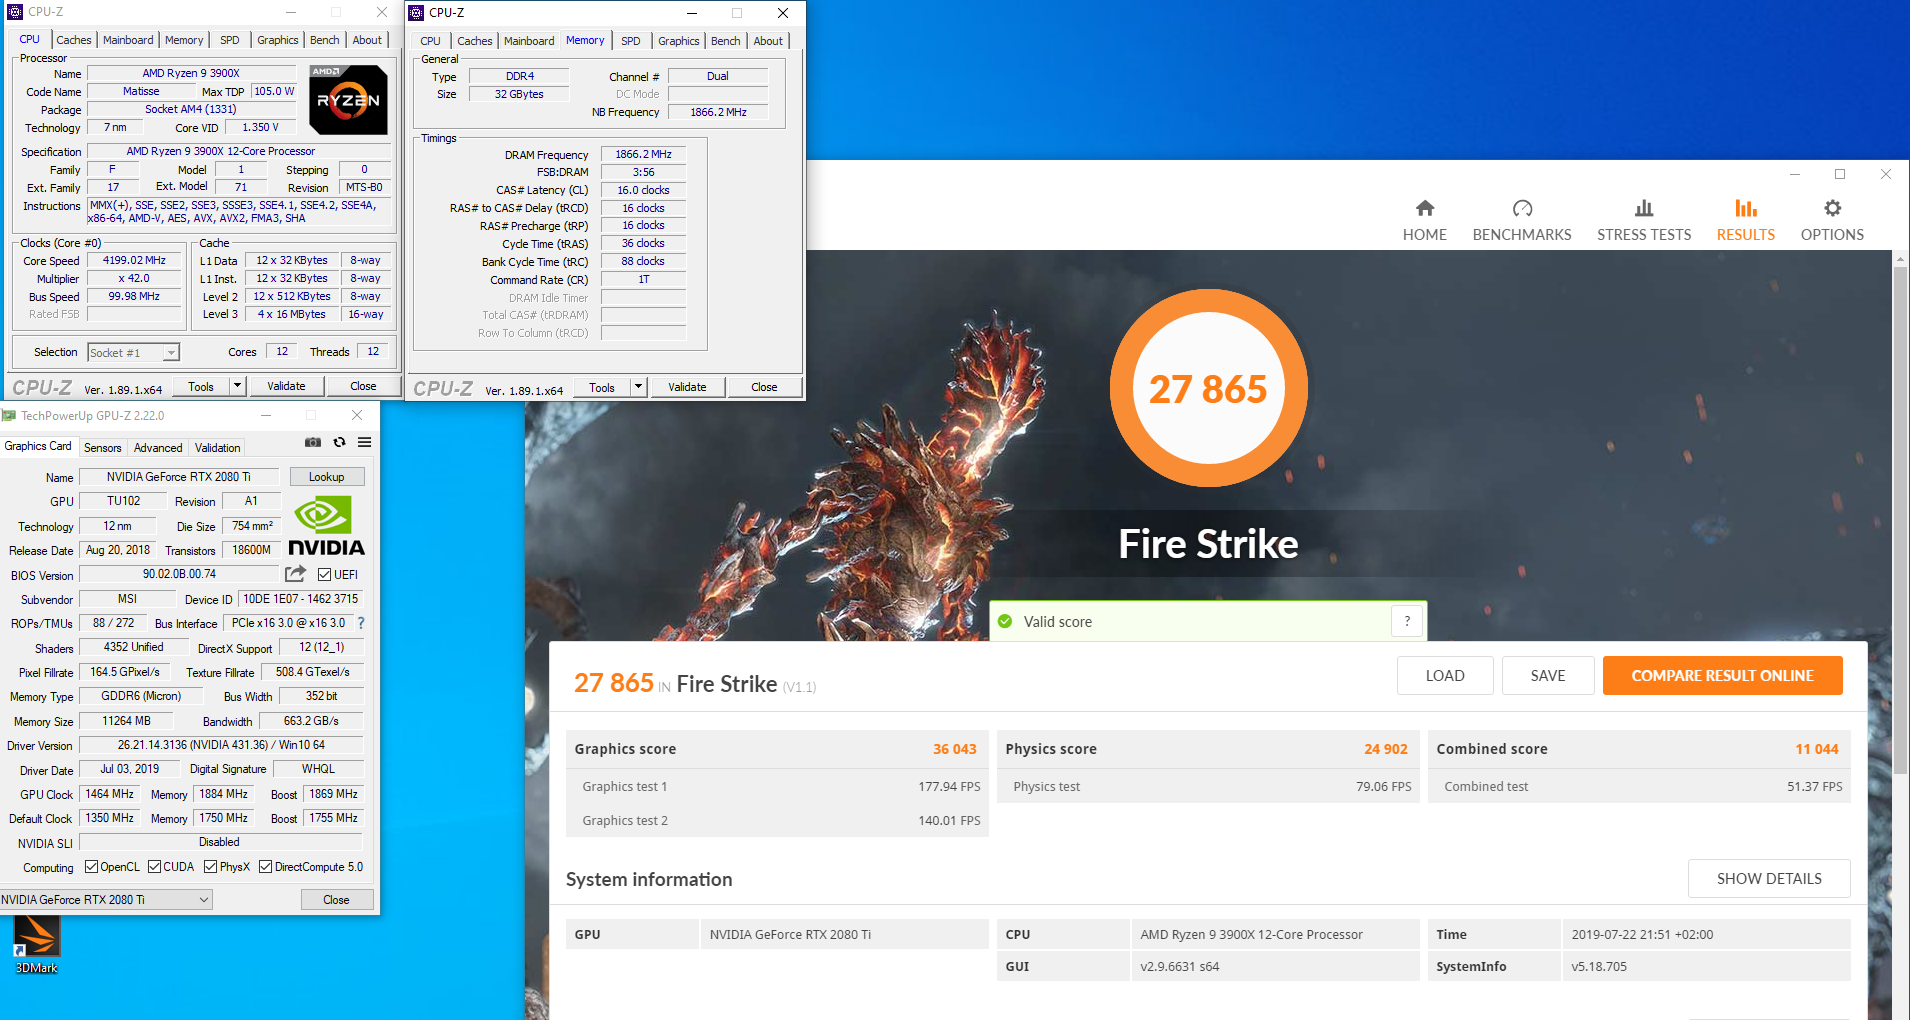The height and width of the screenshot is (1020, 1910).
Task: Click the NVIDIA logo in GPU-Z
Action: coord(326,526)
